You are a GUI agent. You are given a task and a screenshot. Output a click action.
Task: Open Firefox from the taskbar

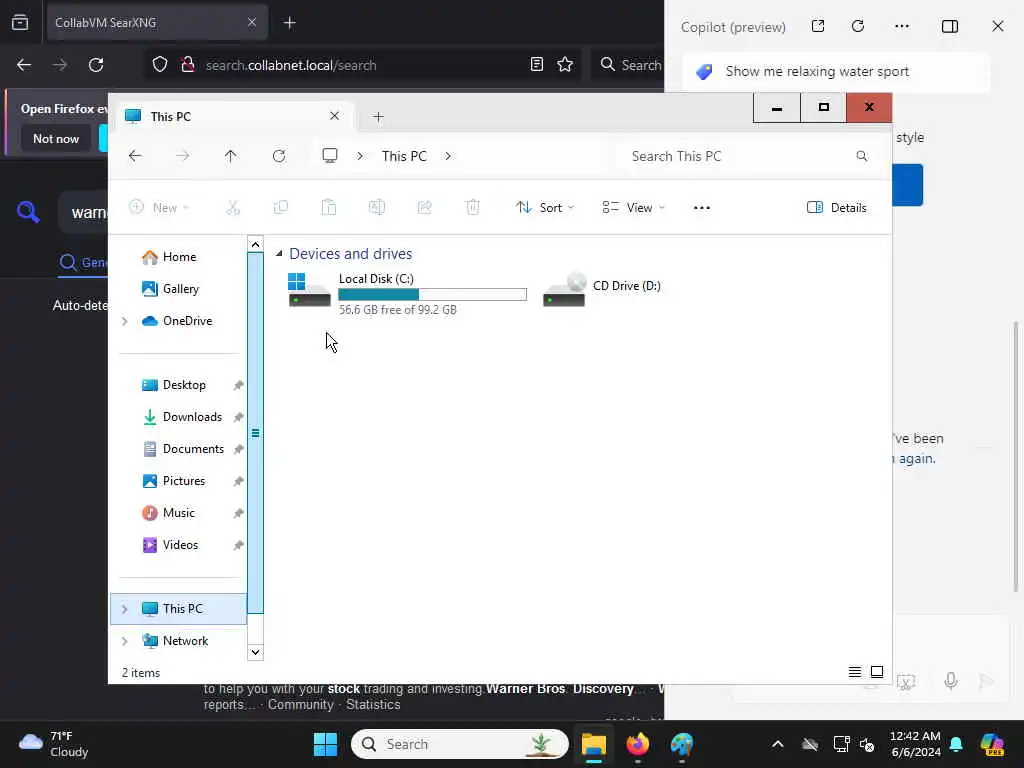point(637,744)
